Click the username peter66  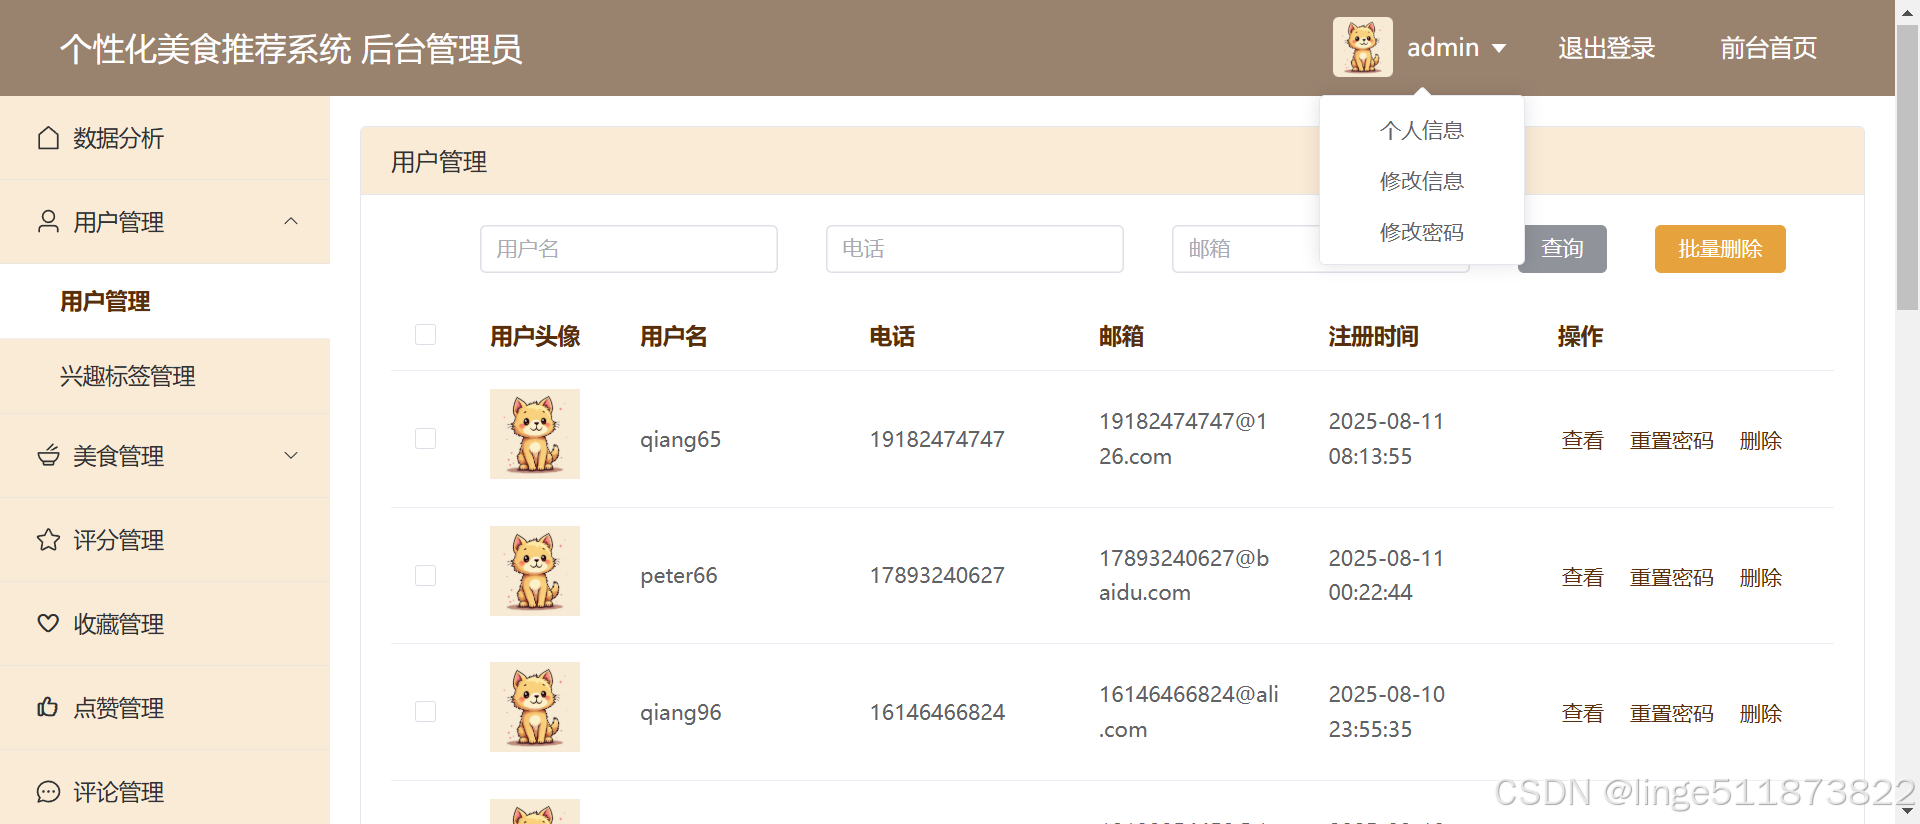tap(679, 575)
